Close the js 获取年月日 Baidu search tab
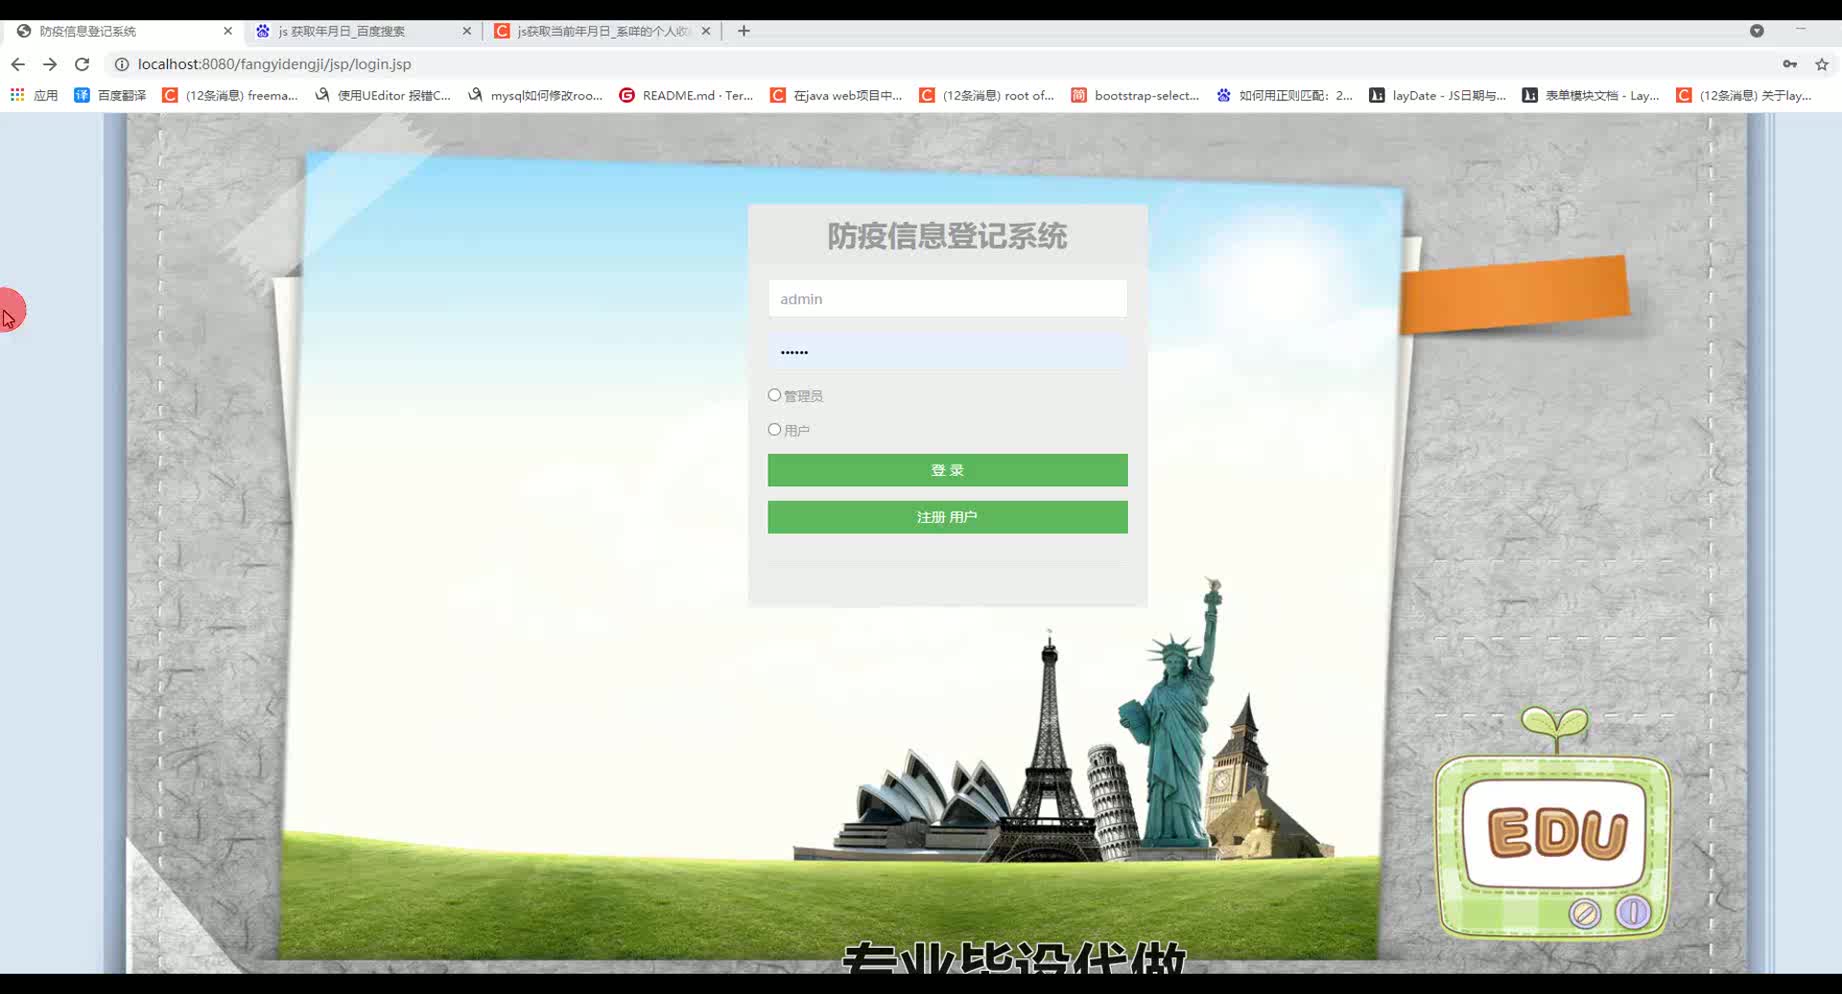 pos(467,31)
